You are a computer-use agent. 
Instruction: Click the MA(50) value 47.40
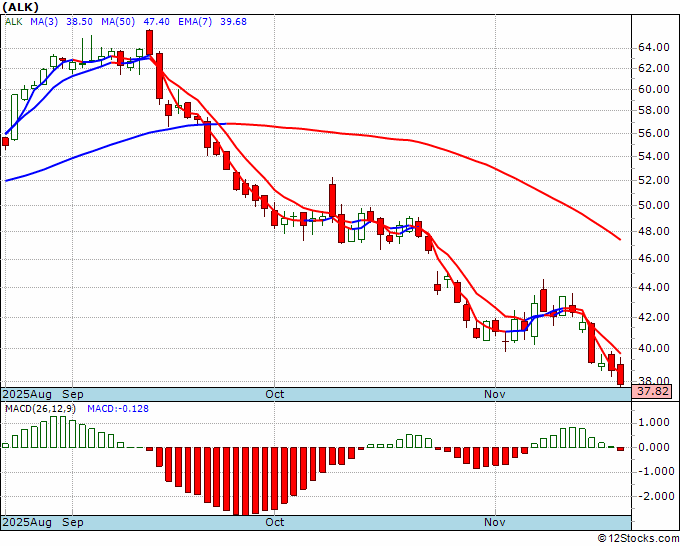tap(156, 22)
